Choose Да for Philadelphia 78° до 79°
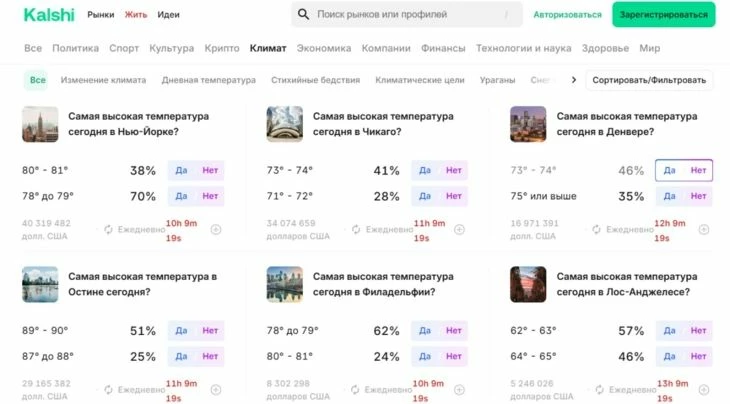The height and width of the screenshot is (404, 730). (x=425, y=330)
